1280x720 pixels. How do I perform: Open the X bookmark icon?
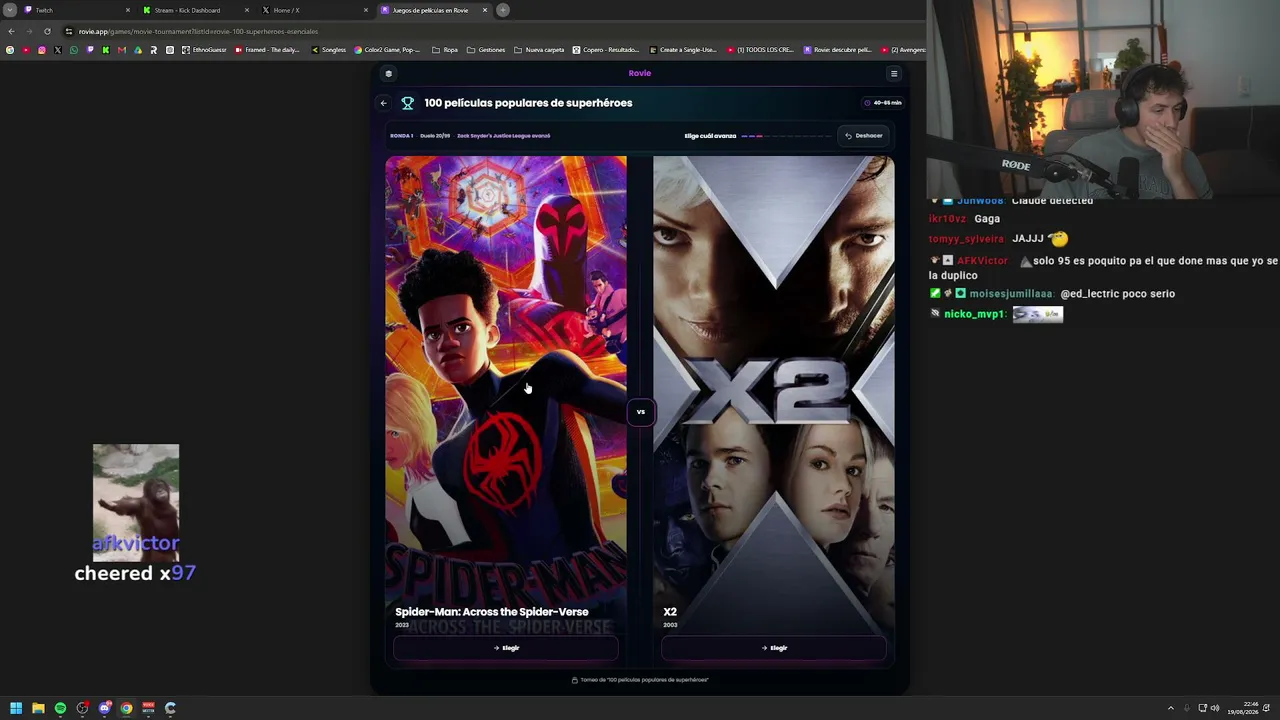(58, 50)
